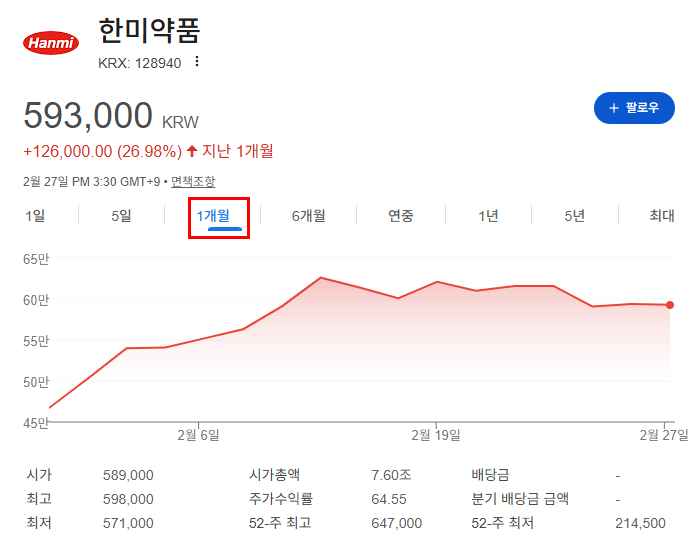This screenshot has height=552, width=691.
Task: Click the 52-주 최고 label
Action: point(280,523)
